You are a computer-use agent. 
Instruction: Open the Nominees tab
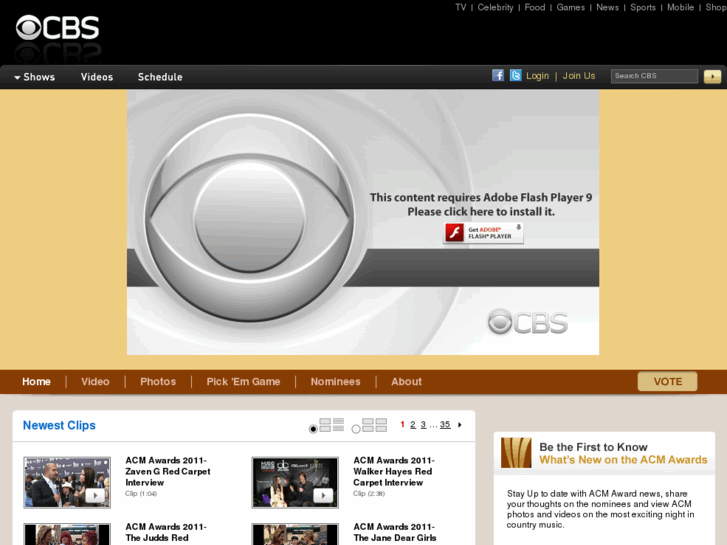tap(335, 382)
